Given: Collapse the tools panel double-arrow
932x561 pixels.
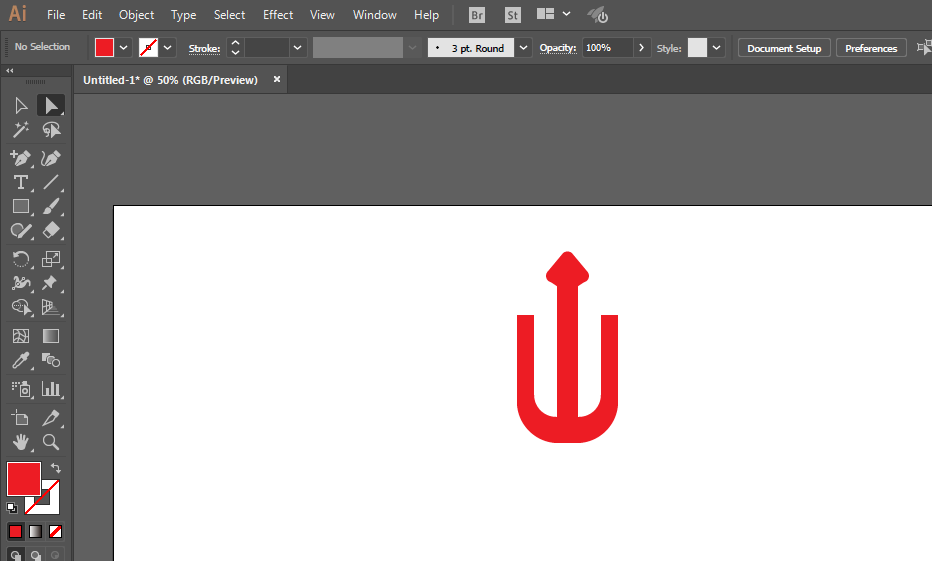Looking at the screenshot, I should click(10, 70).
